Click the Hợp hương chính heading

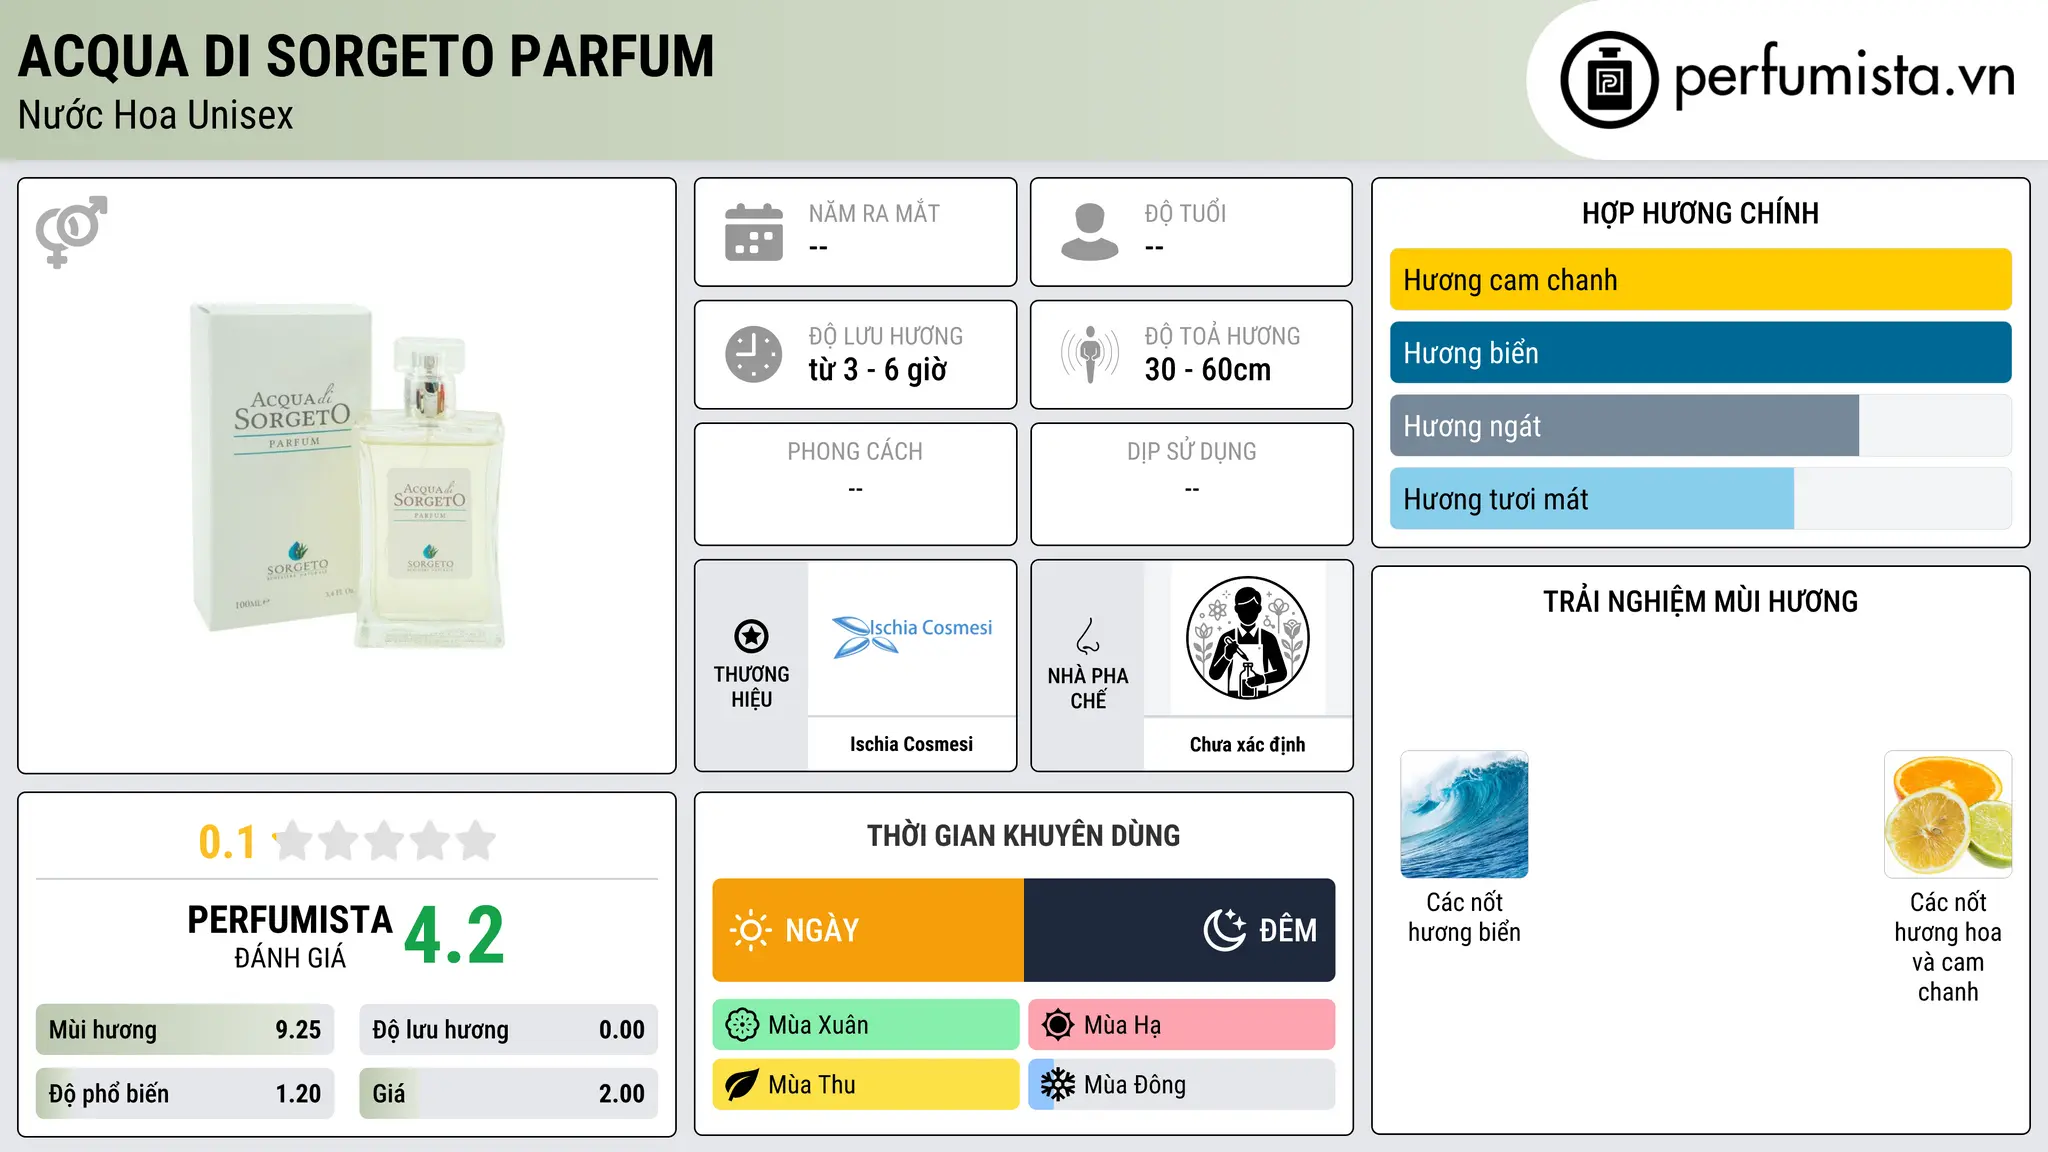pyautogui.click(x=1700, y=213)
